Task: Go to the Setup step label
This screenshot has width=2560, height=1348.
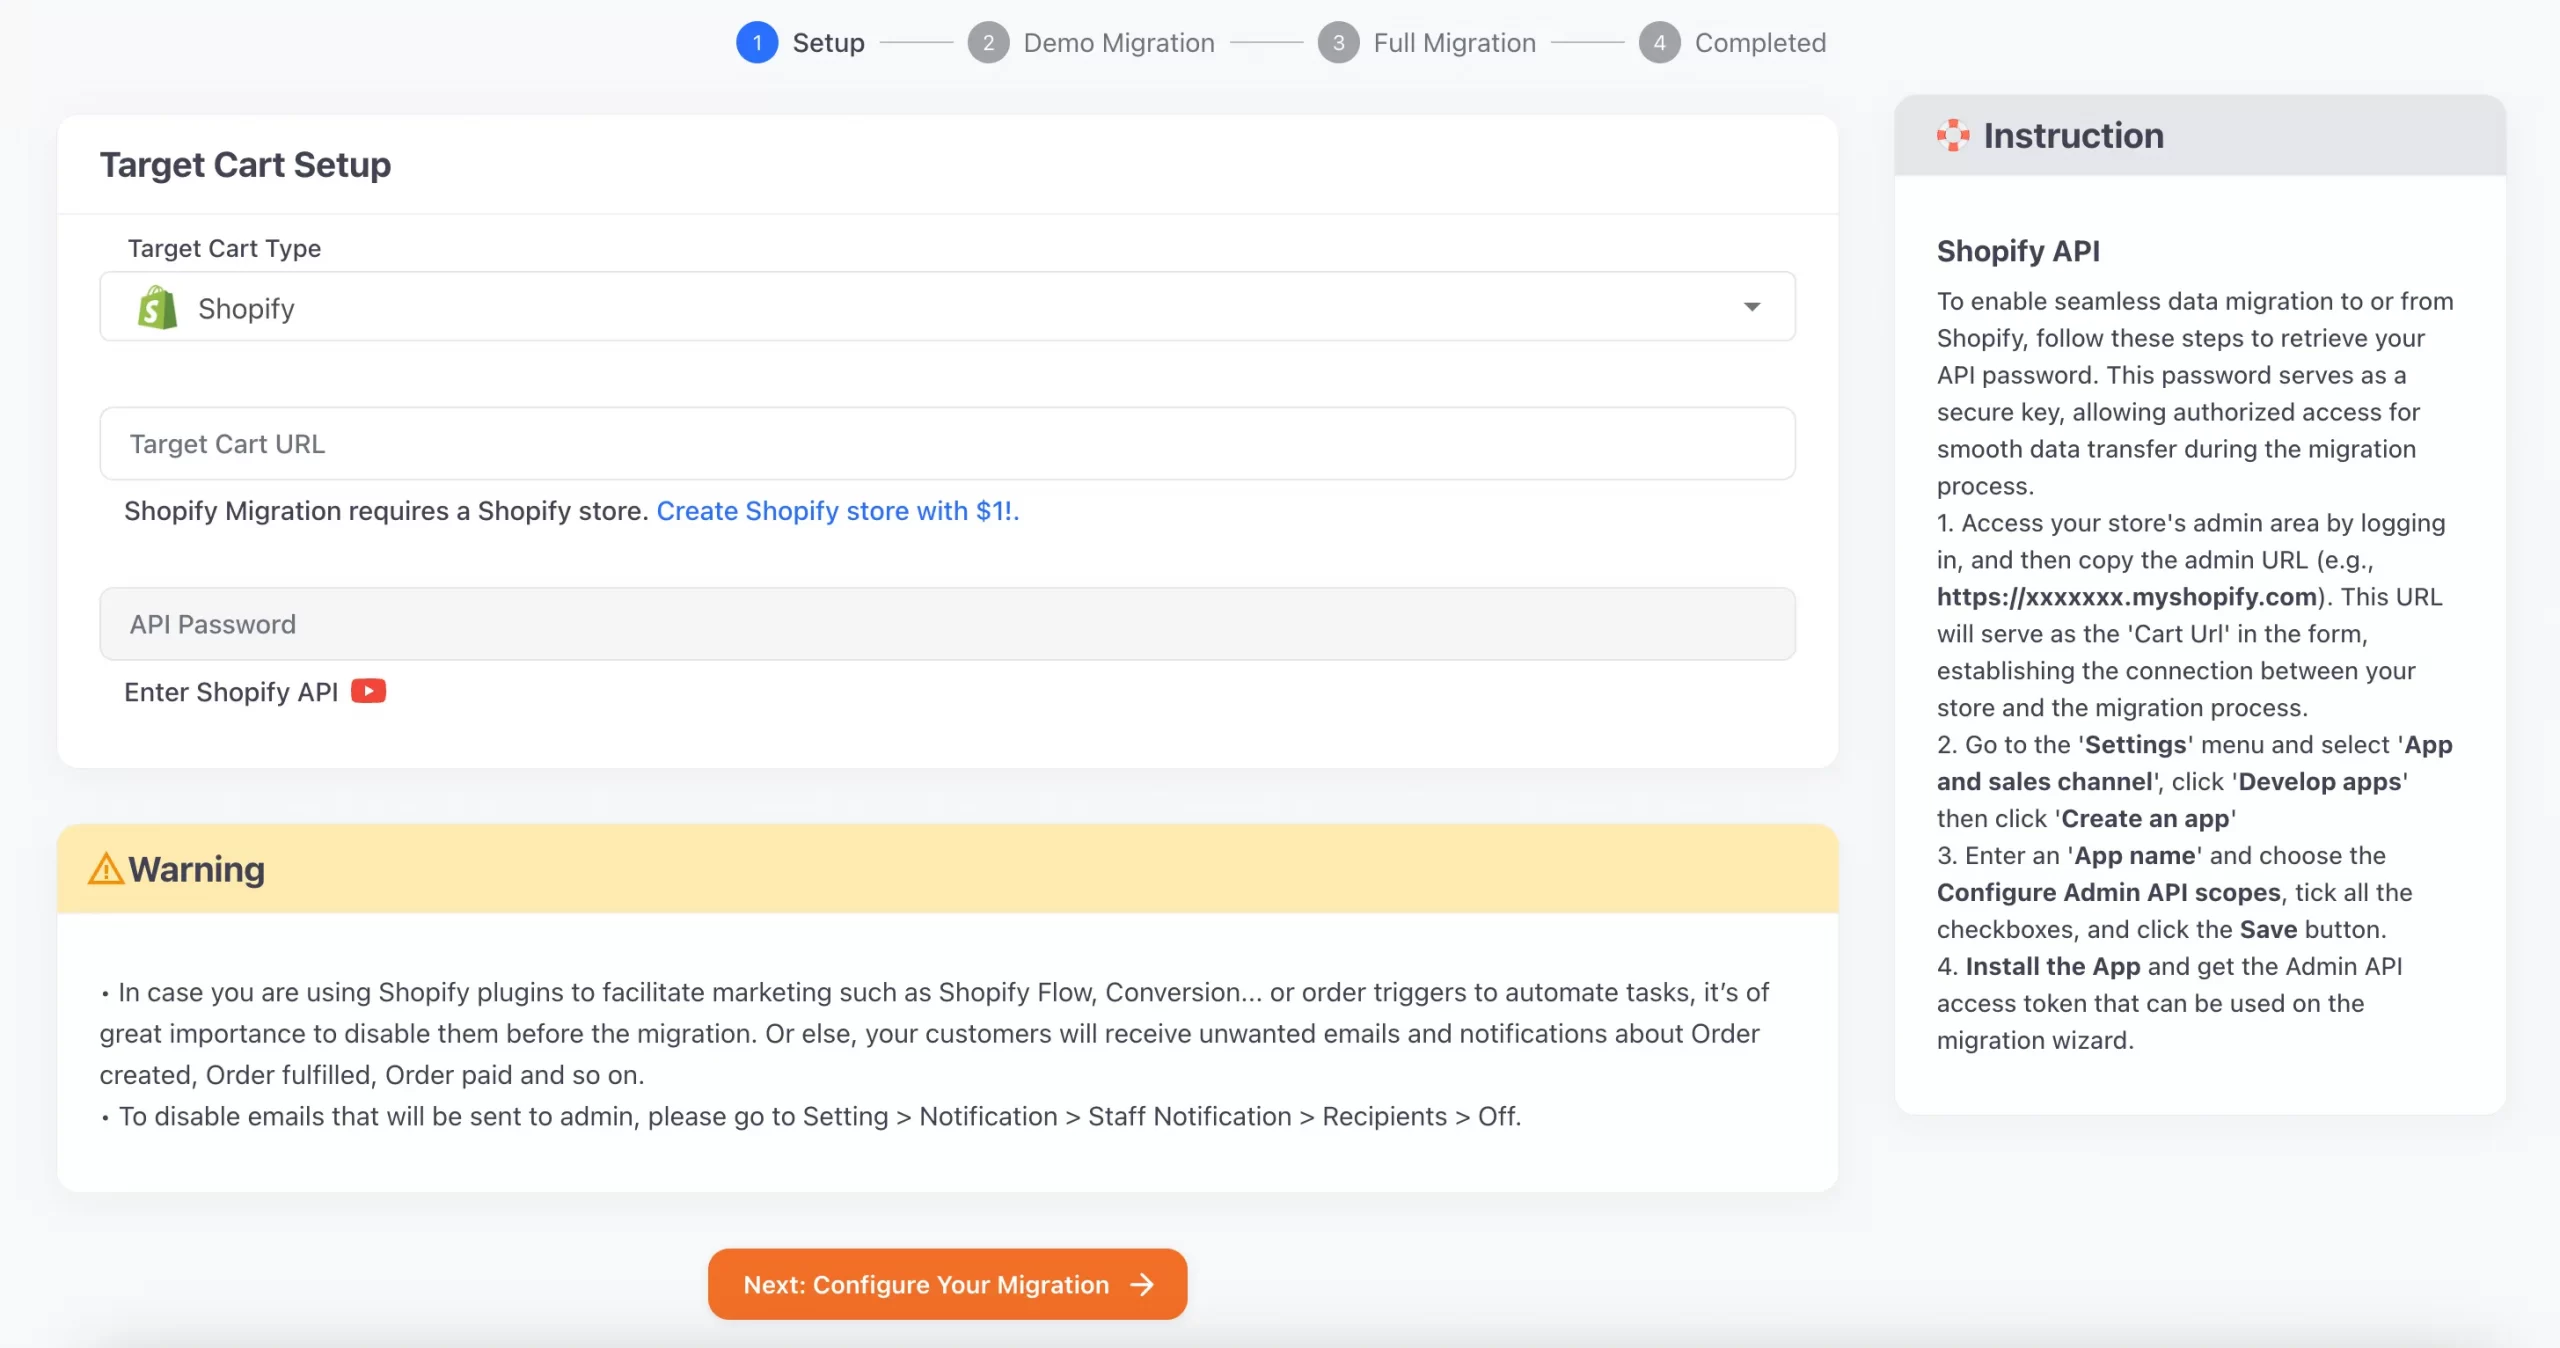Action: (x=828, y=43)
